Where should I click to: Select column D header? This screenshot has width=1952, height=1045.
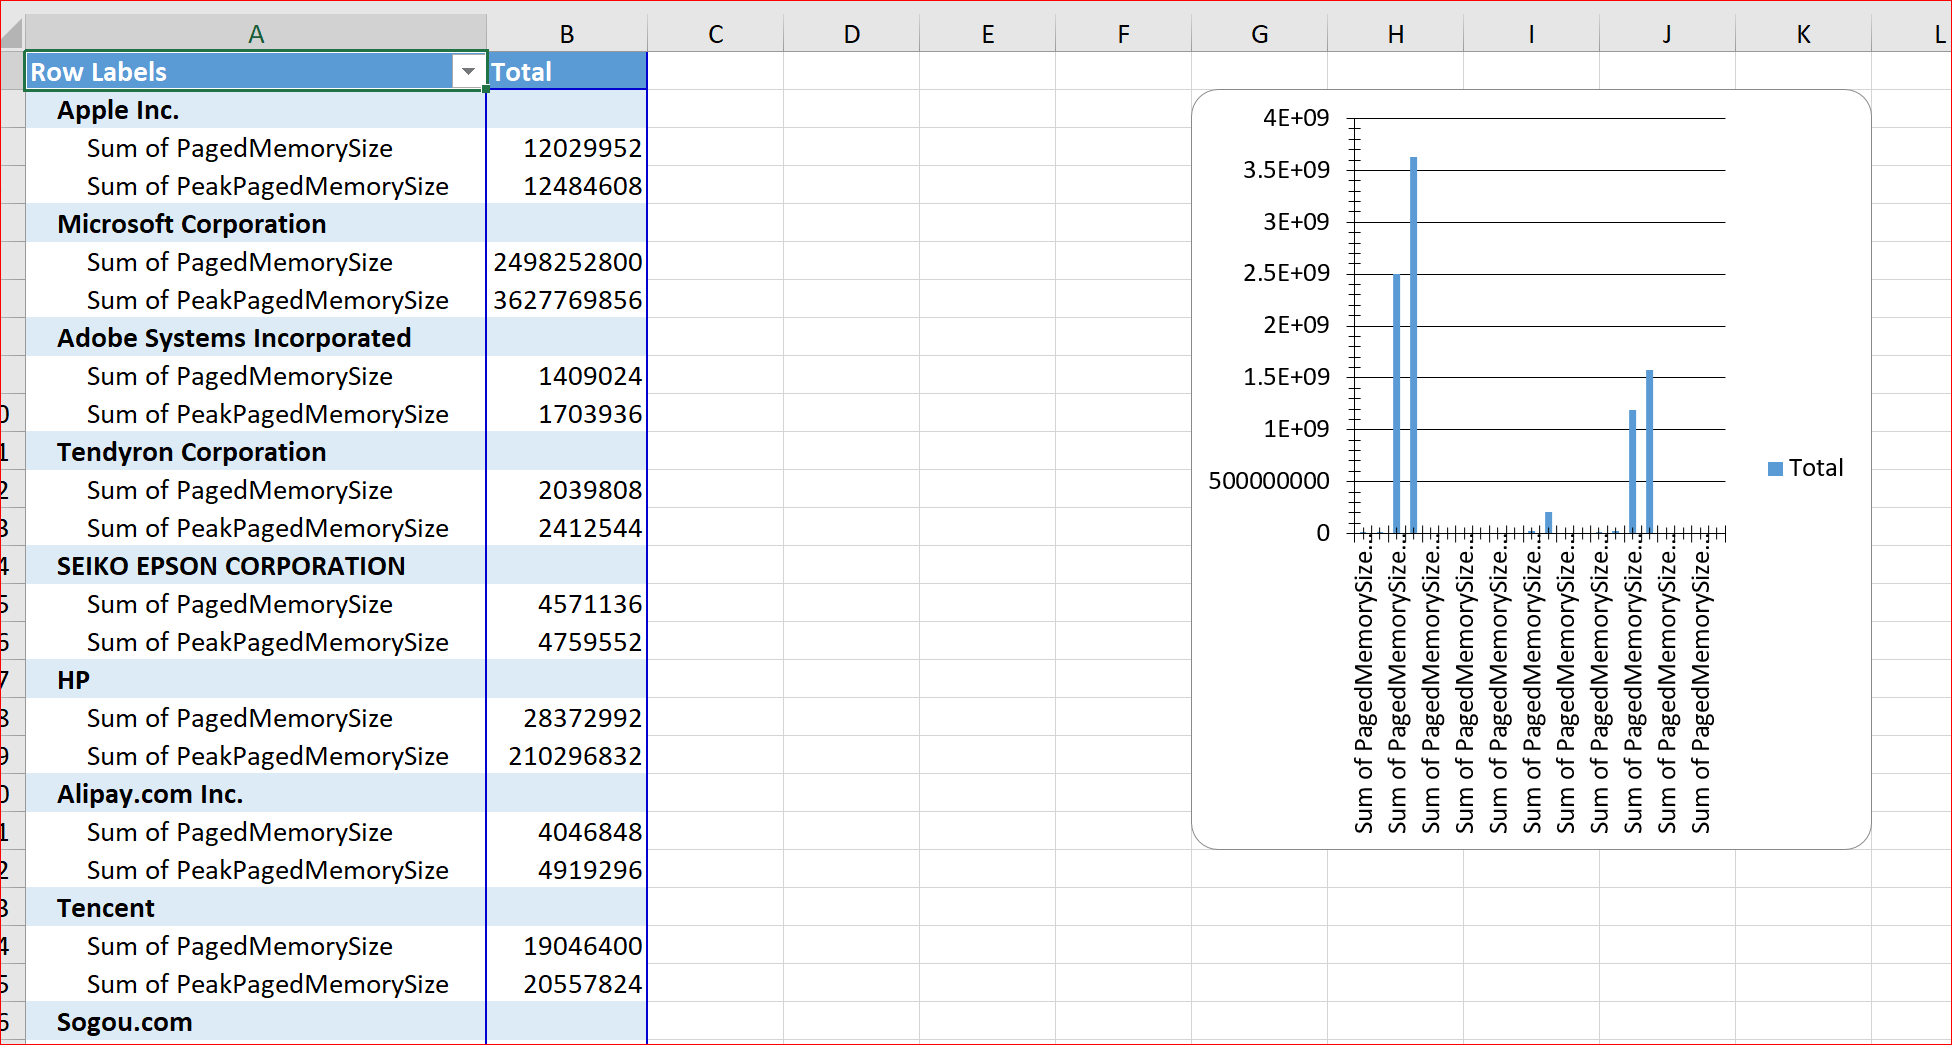(x=852, y=34)
